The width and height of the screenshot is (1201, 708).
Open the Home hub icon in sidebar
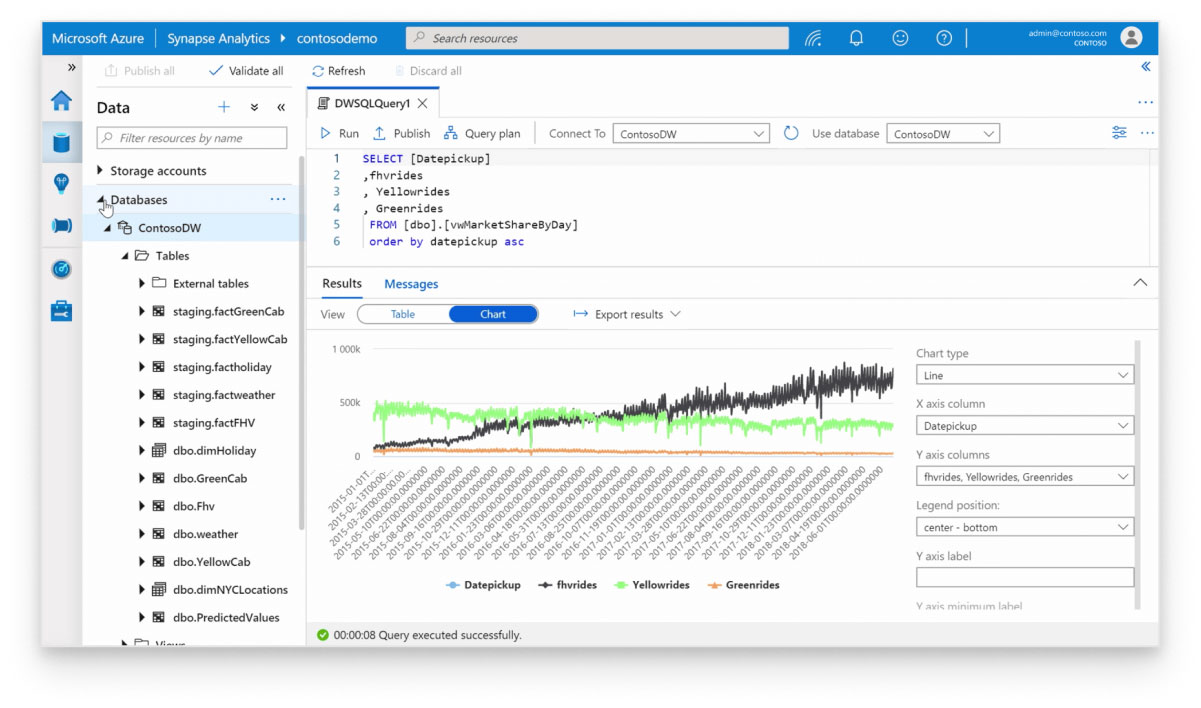click(62, 101)
